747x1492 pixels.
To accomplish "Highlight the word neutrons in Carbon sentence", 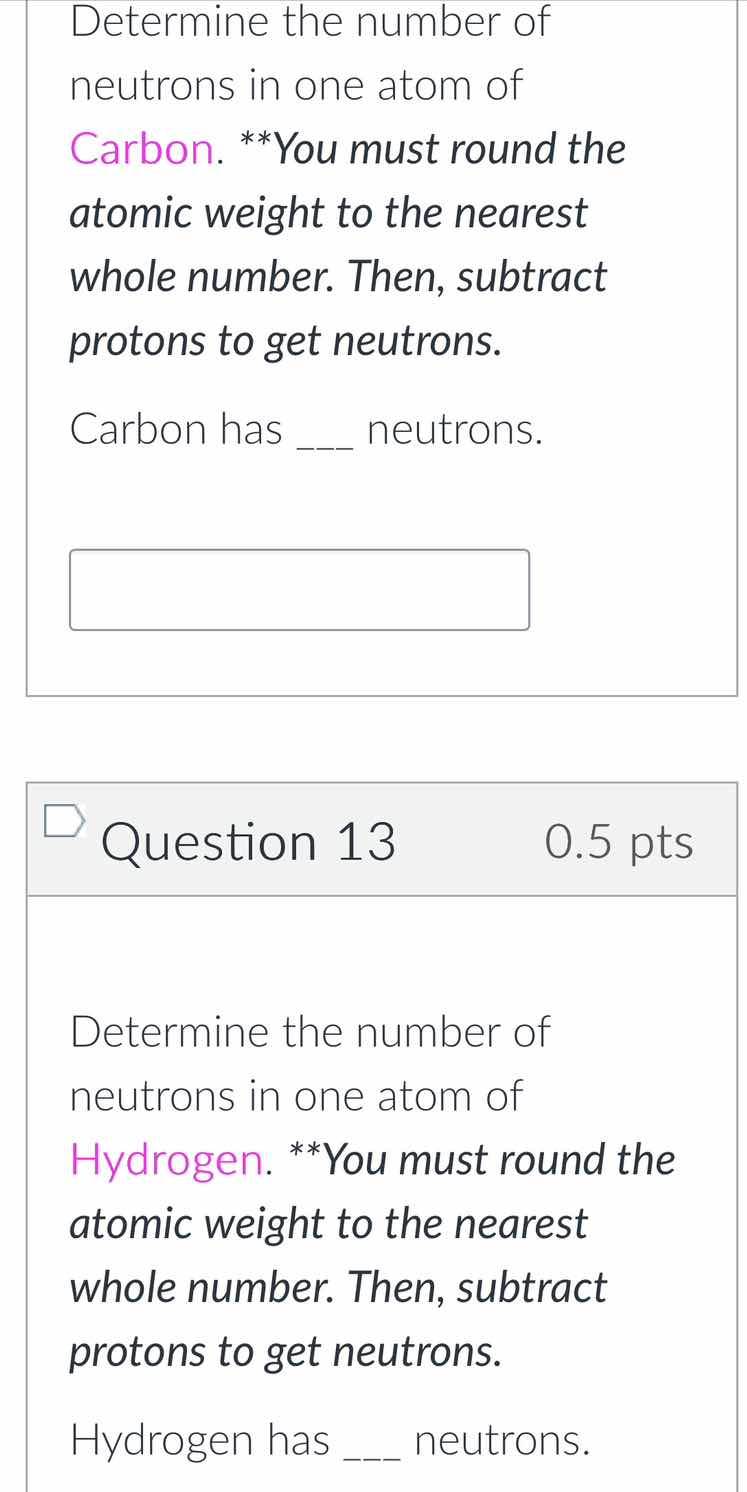I will (x=455, y=429).
